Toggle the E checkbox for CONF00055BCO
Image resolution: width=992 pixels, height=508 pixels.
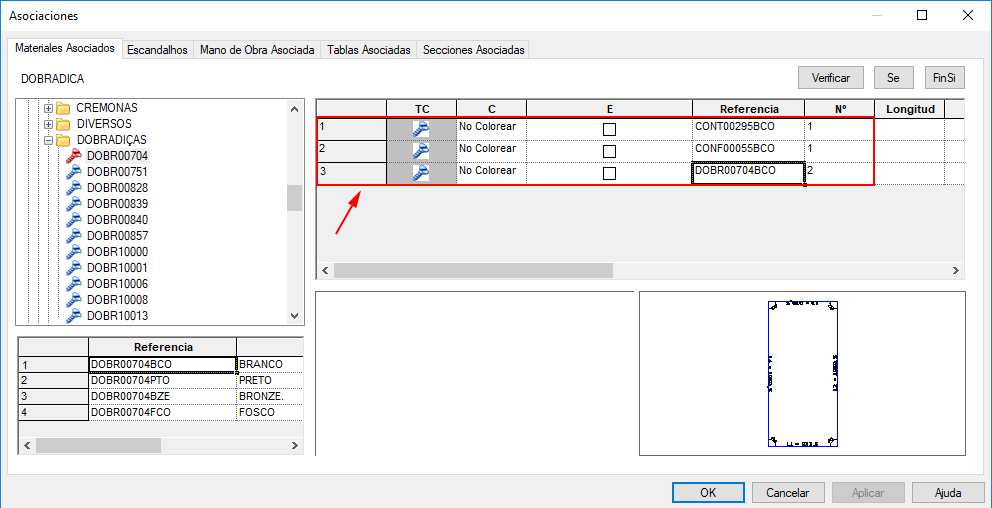pos(609,151)
